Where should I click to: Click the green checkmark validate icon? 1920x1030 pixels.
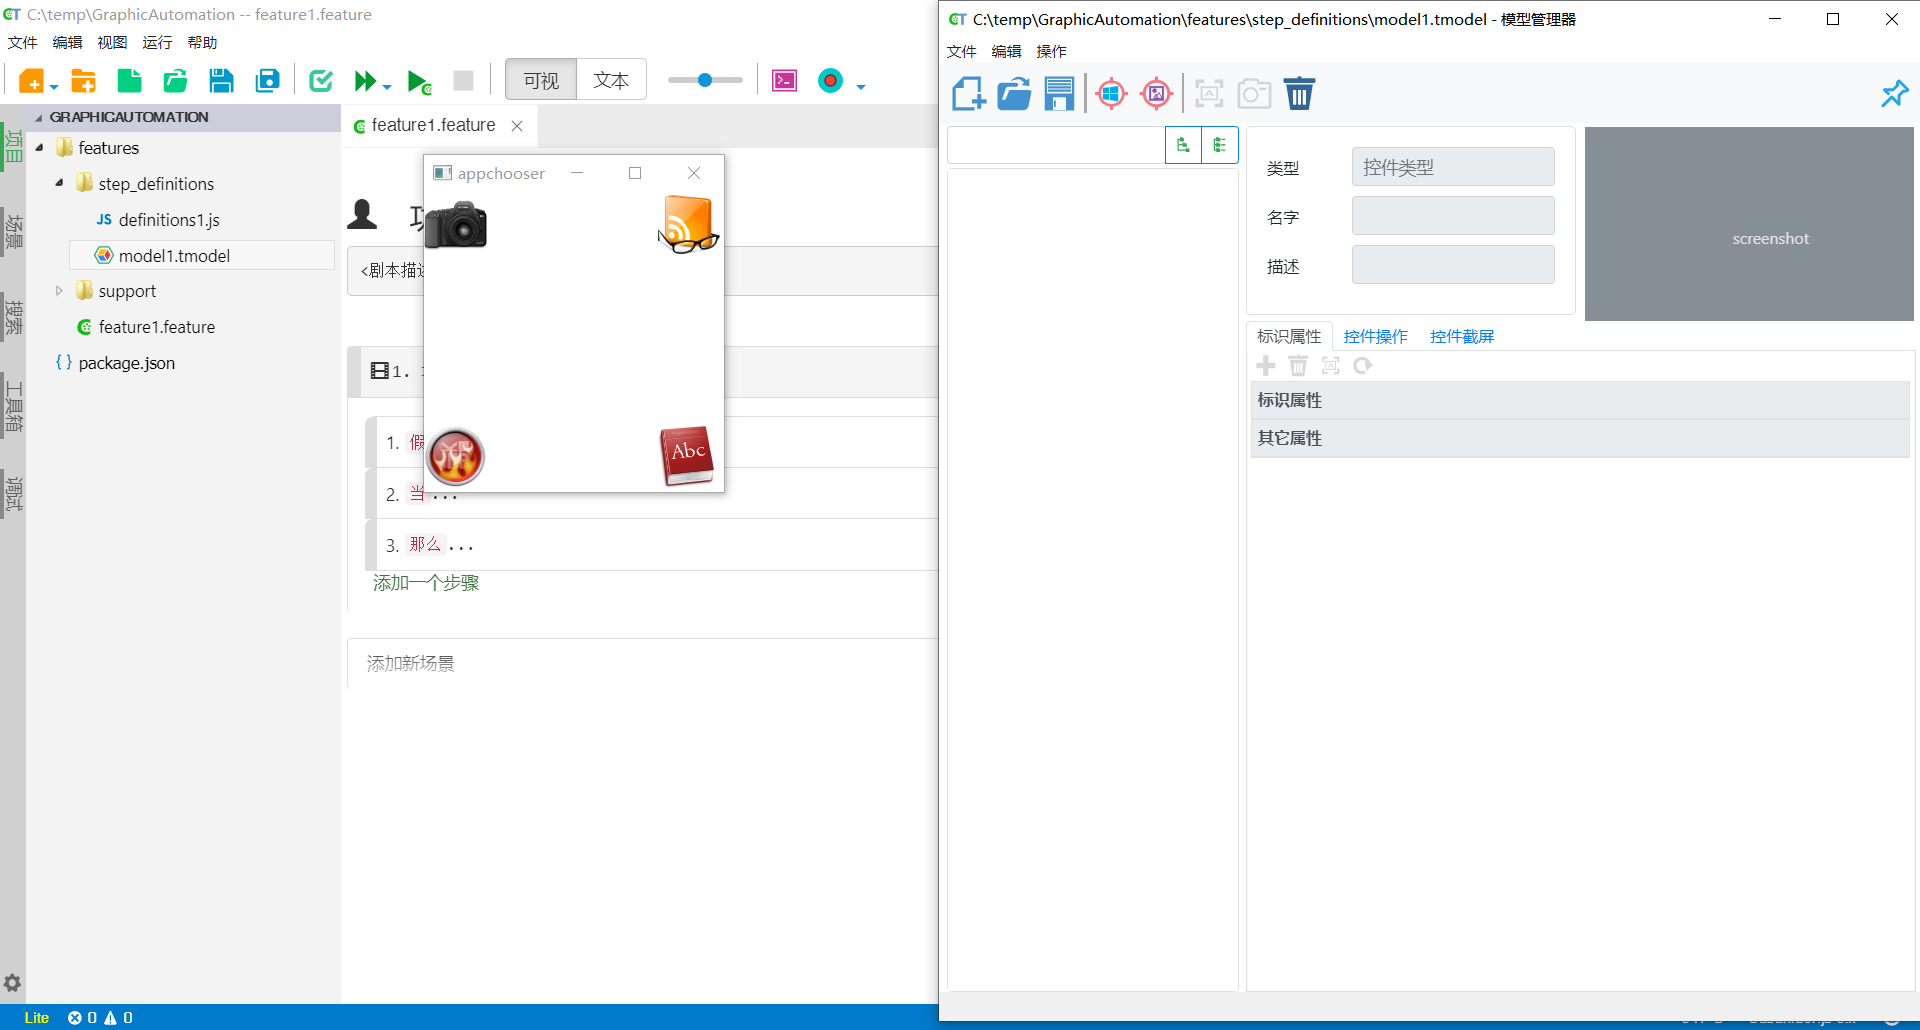coord(321,81)
